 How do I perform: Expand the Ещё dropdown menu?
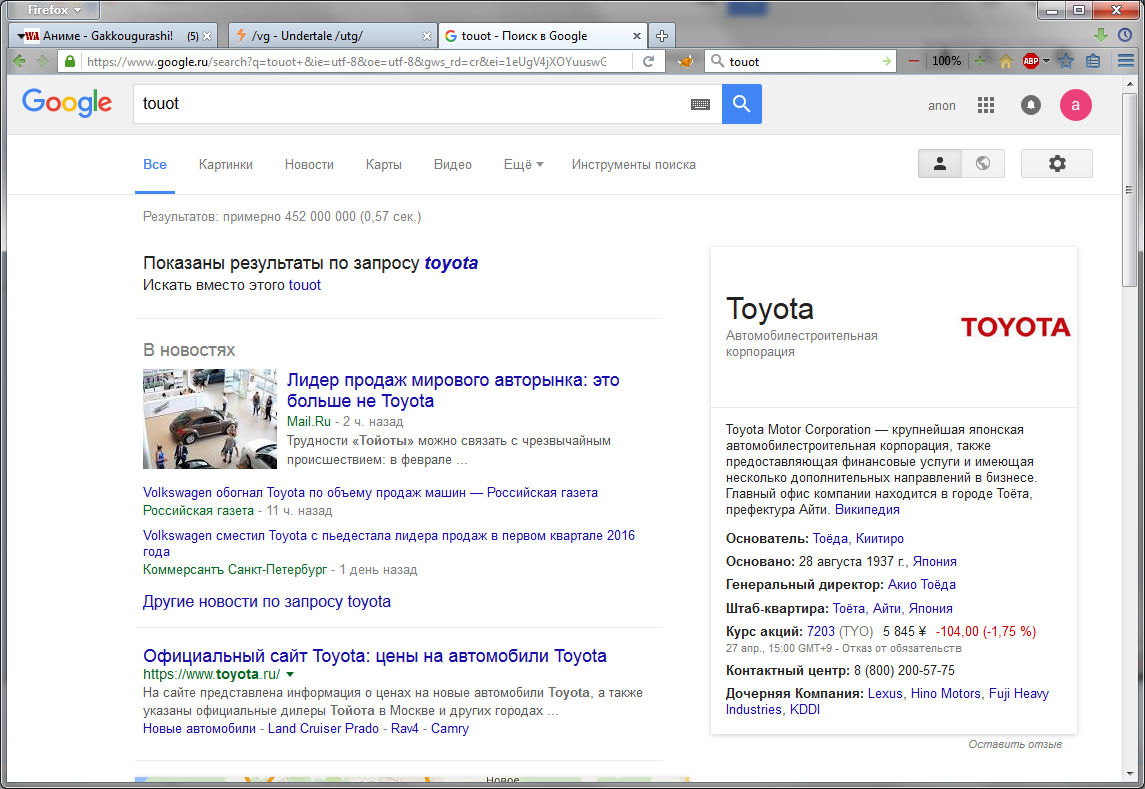point(523,164)
